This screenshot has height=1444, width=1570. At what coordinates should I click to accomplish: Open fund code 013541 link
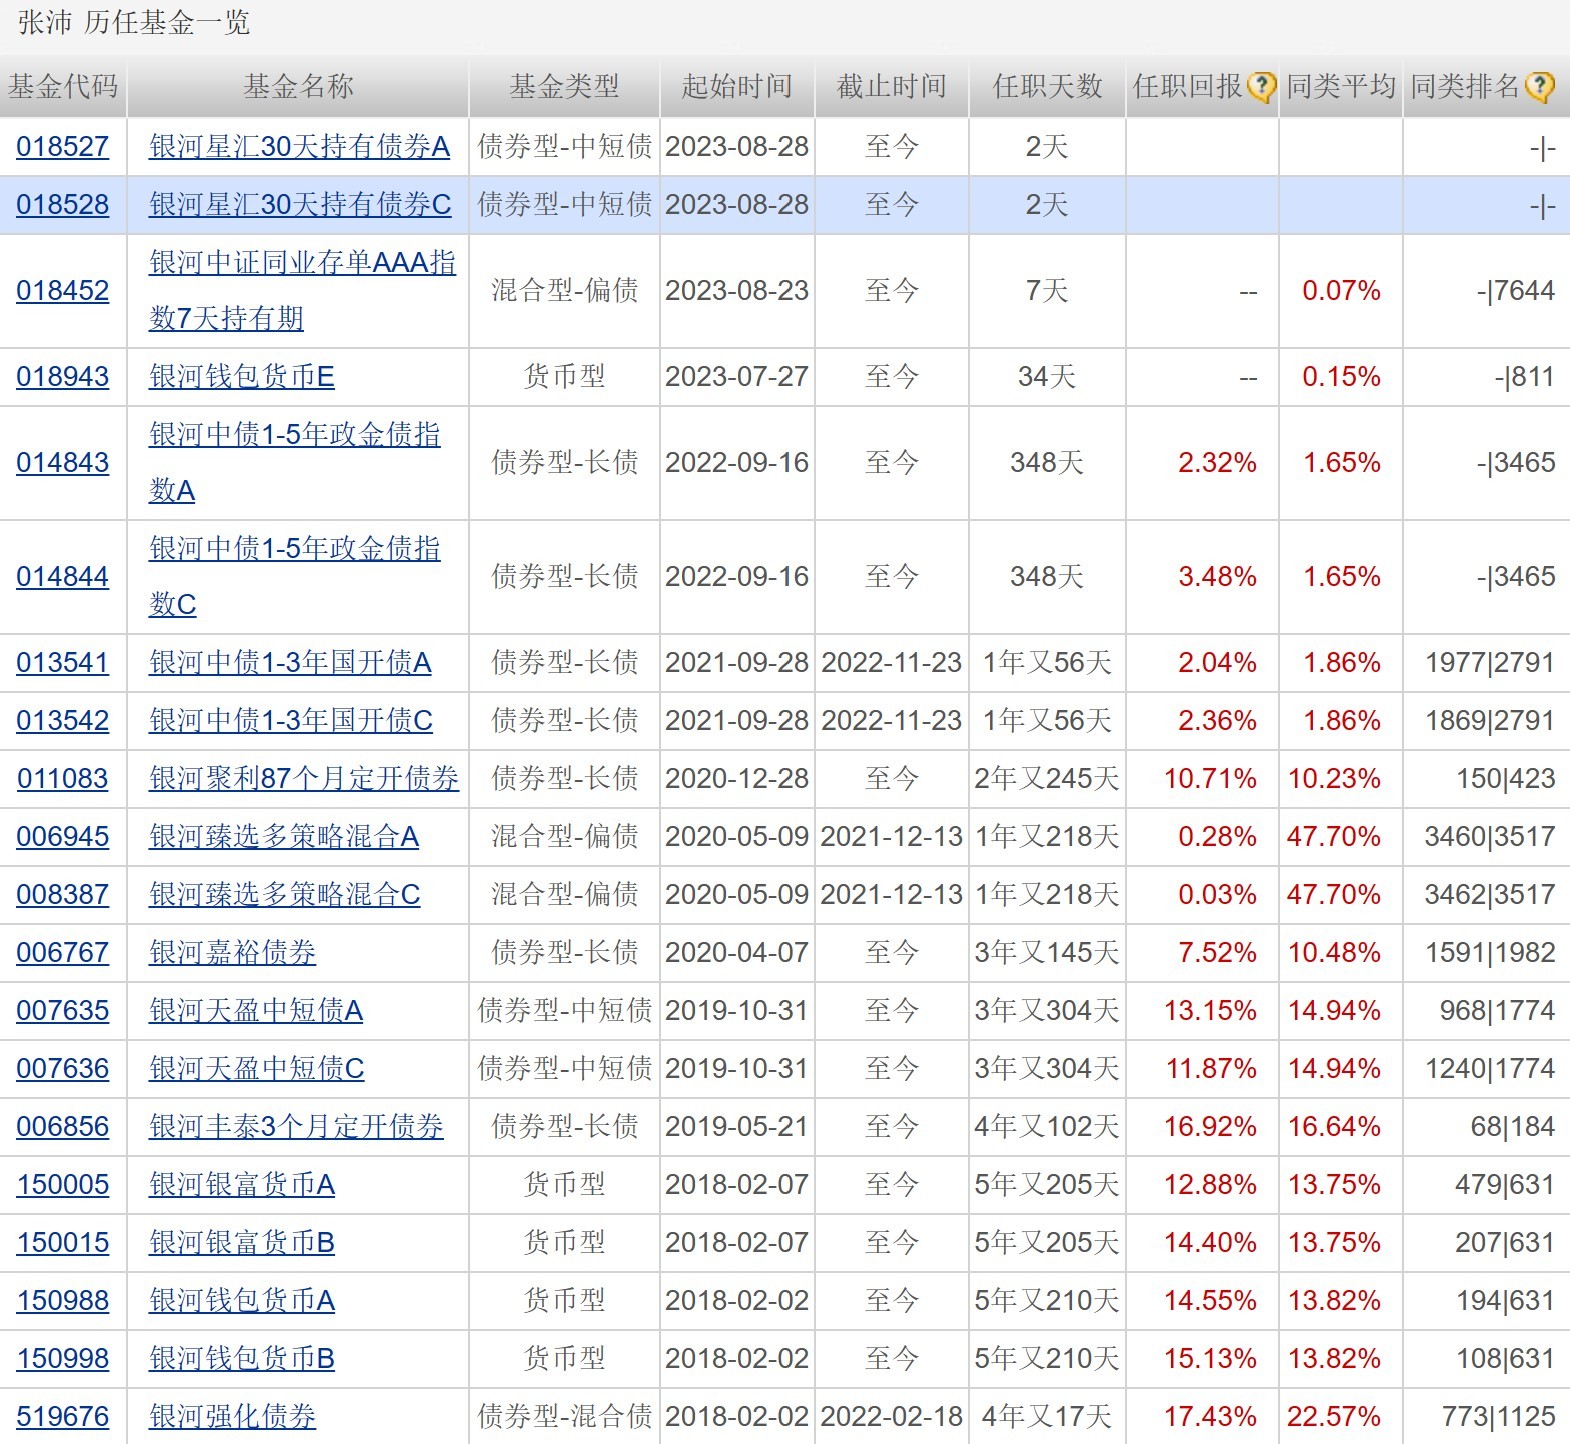[x=62, y=663]
